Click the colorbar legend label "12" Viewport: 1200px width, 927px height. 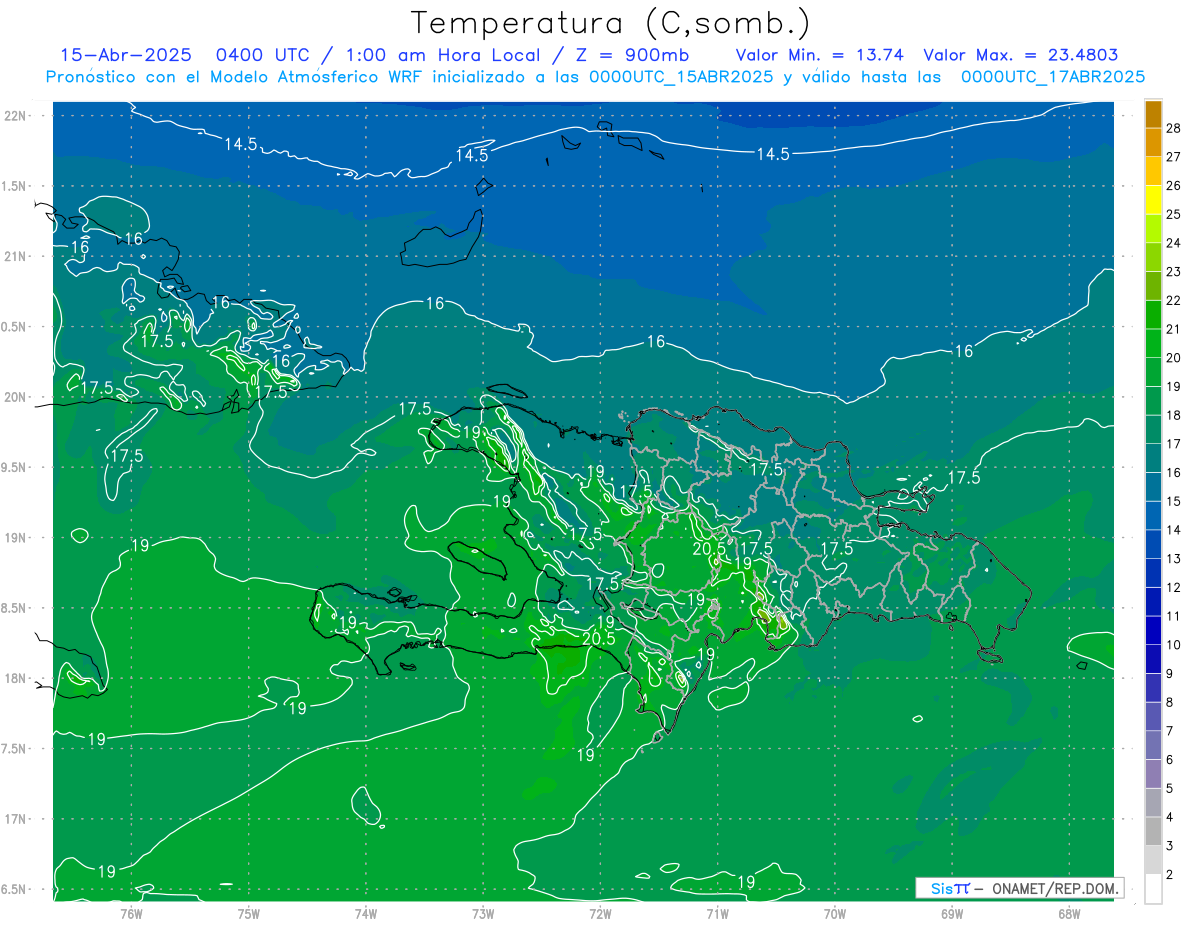(x=1174, y=587)
